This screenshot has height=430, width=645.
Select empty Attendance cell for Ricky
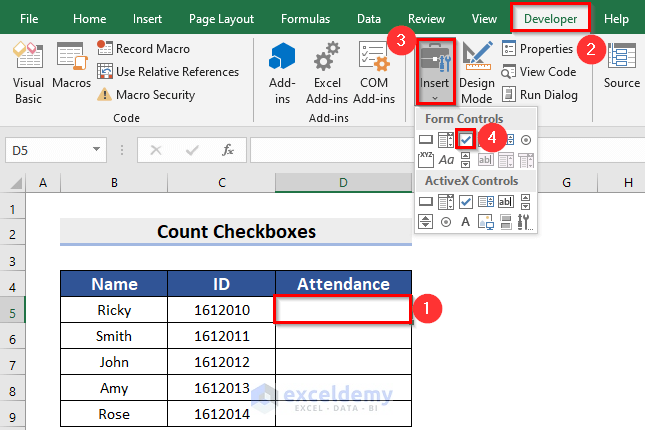[x=343, y=309]
